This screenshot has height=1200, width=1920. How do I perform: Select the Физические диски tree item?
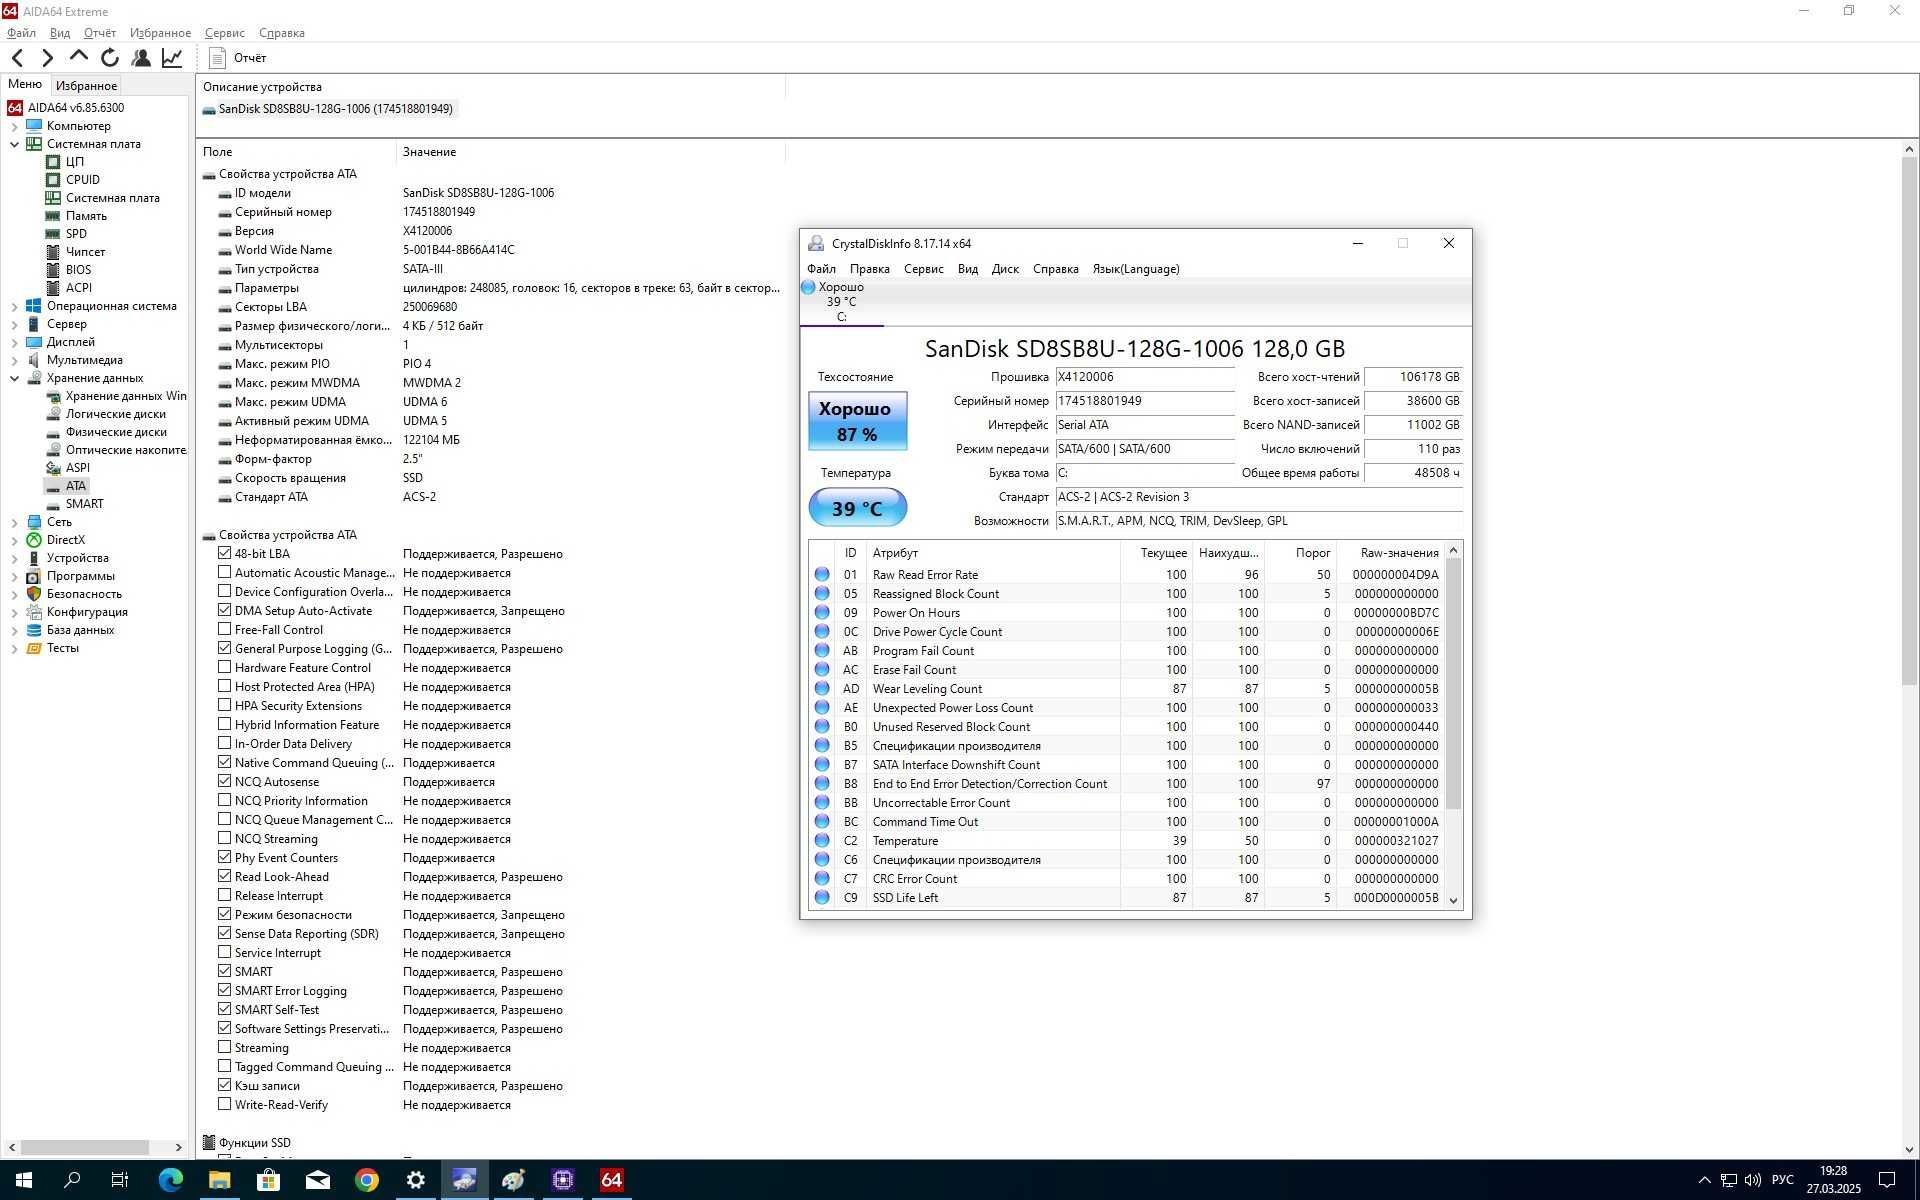[x=116, y=432]
